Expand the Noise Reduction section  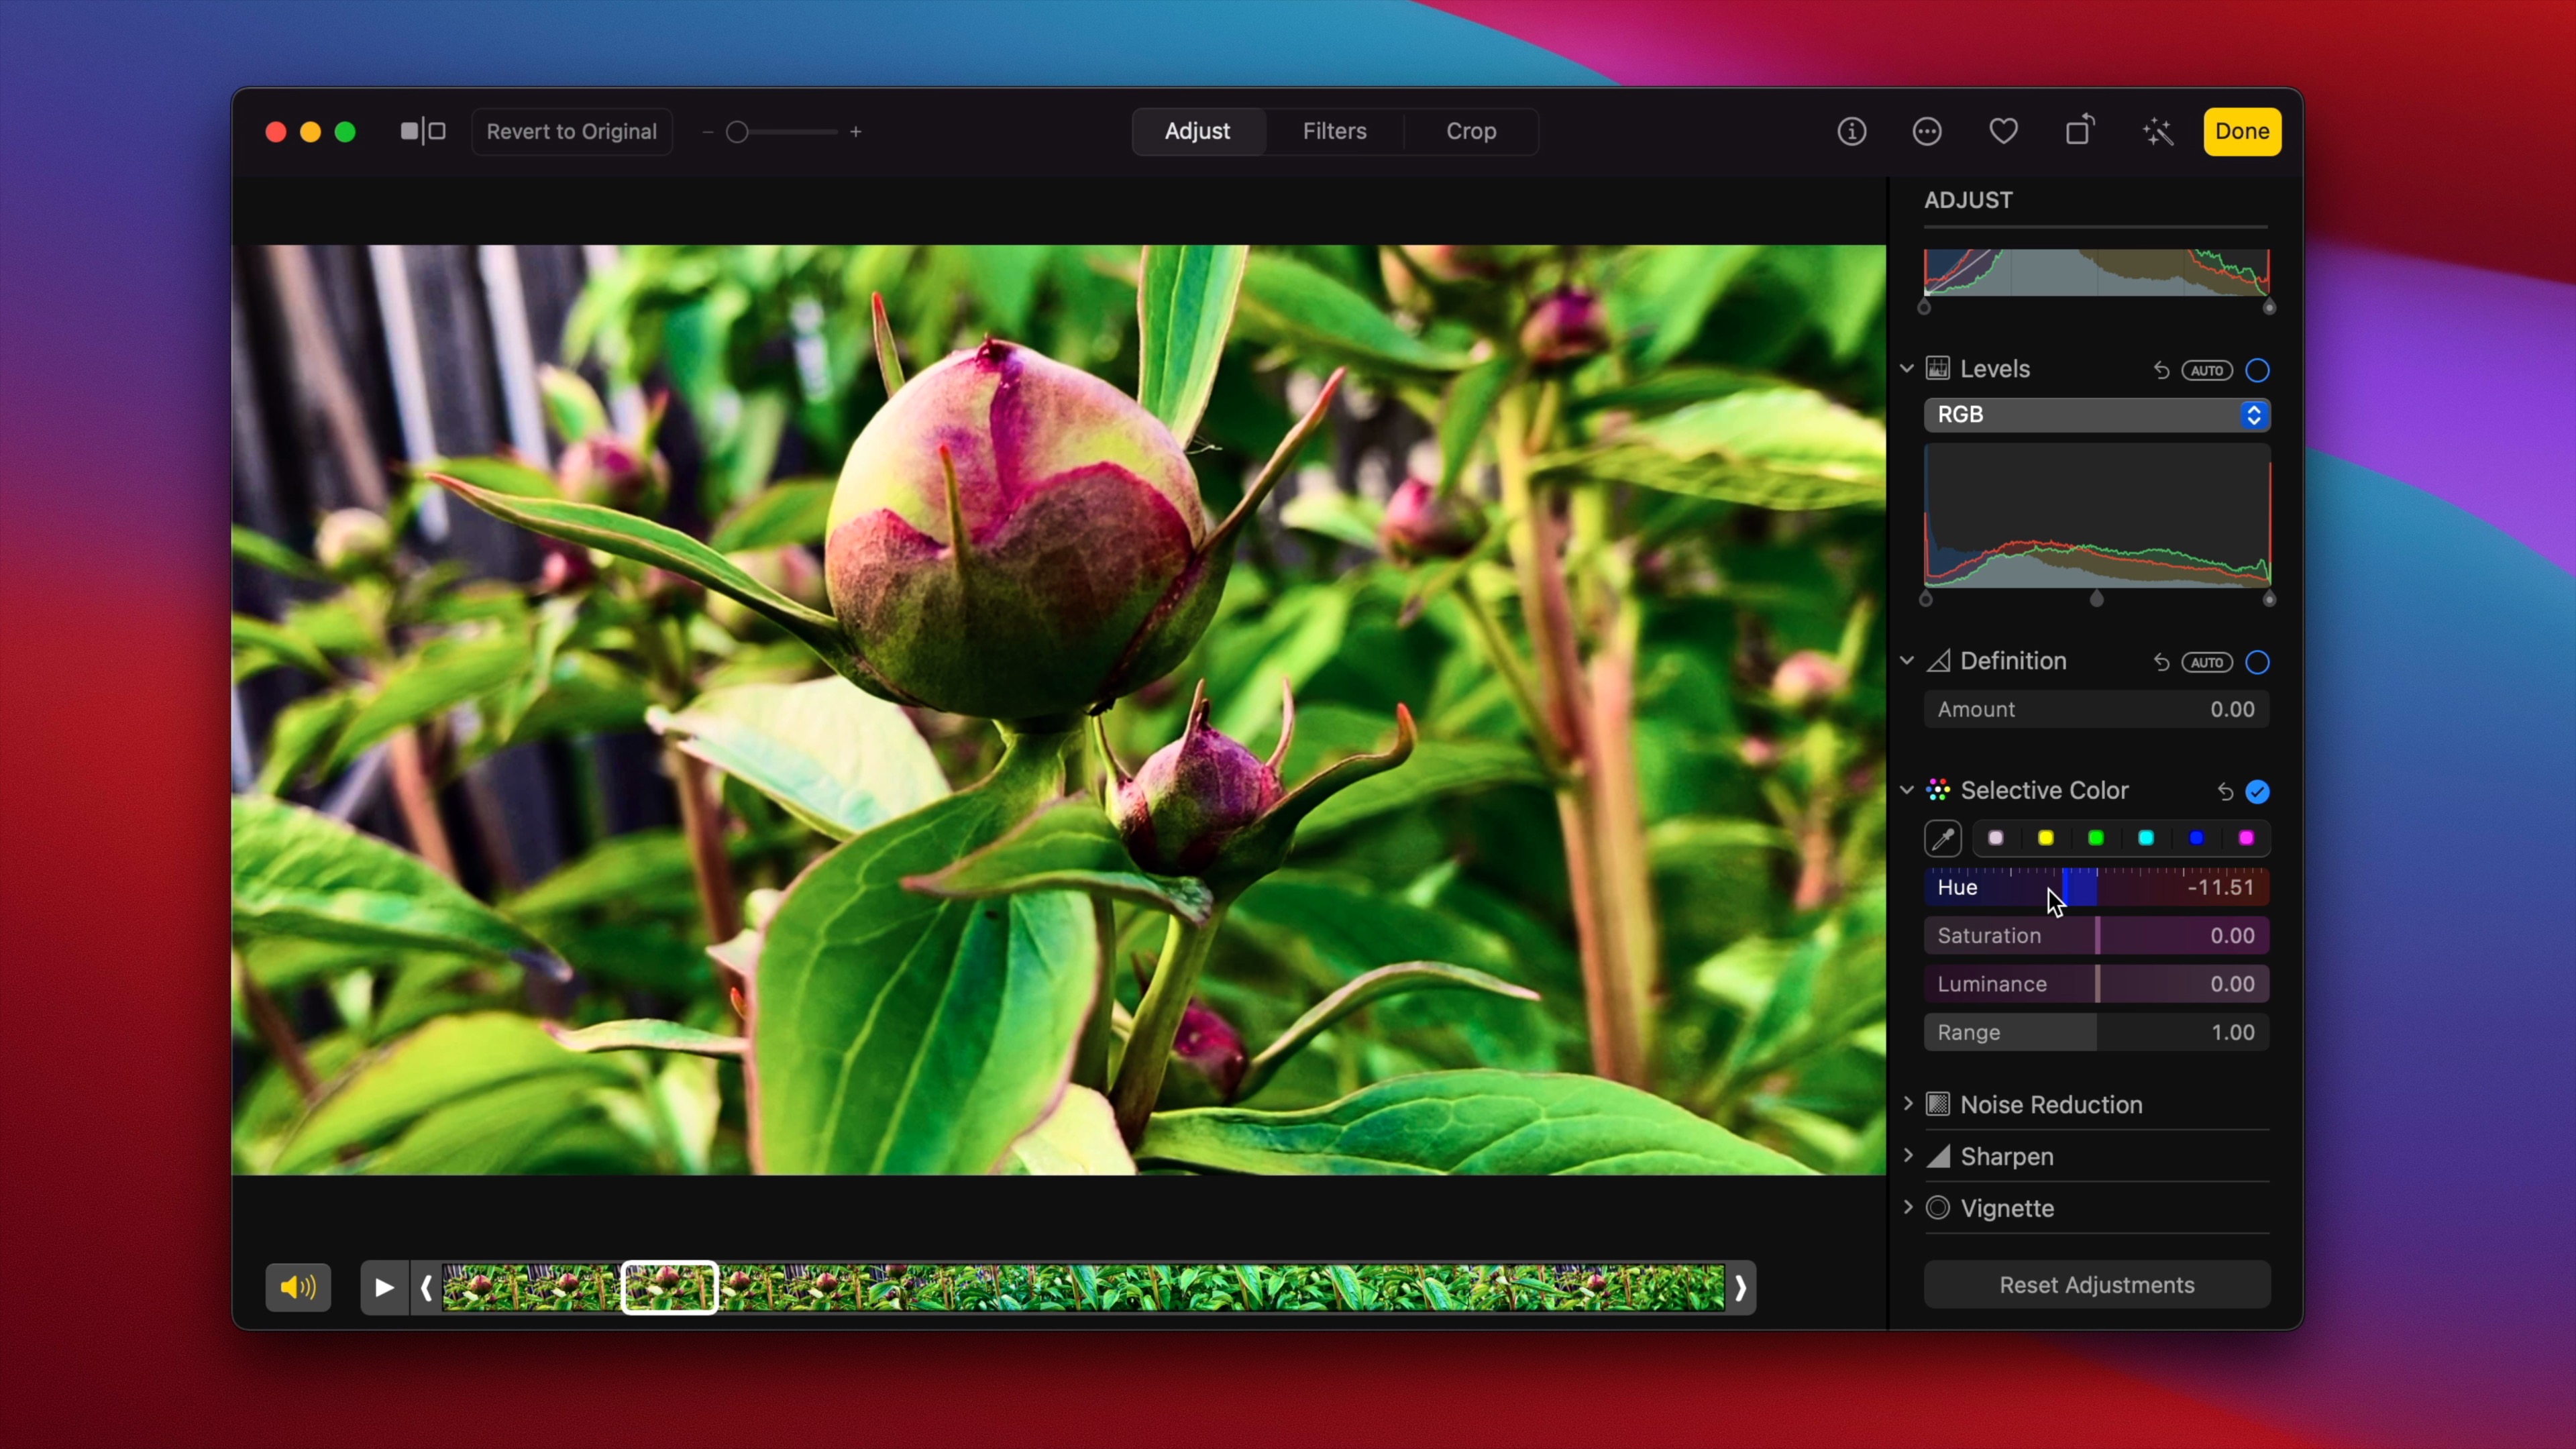pyautogui.click(x=1908, y=1104)
